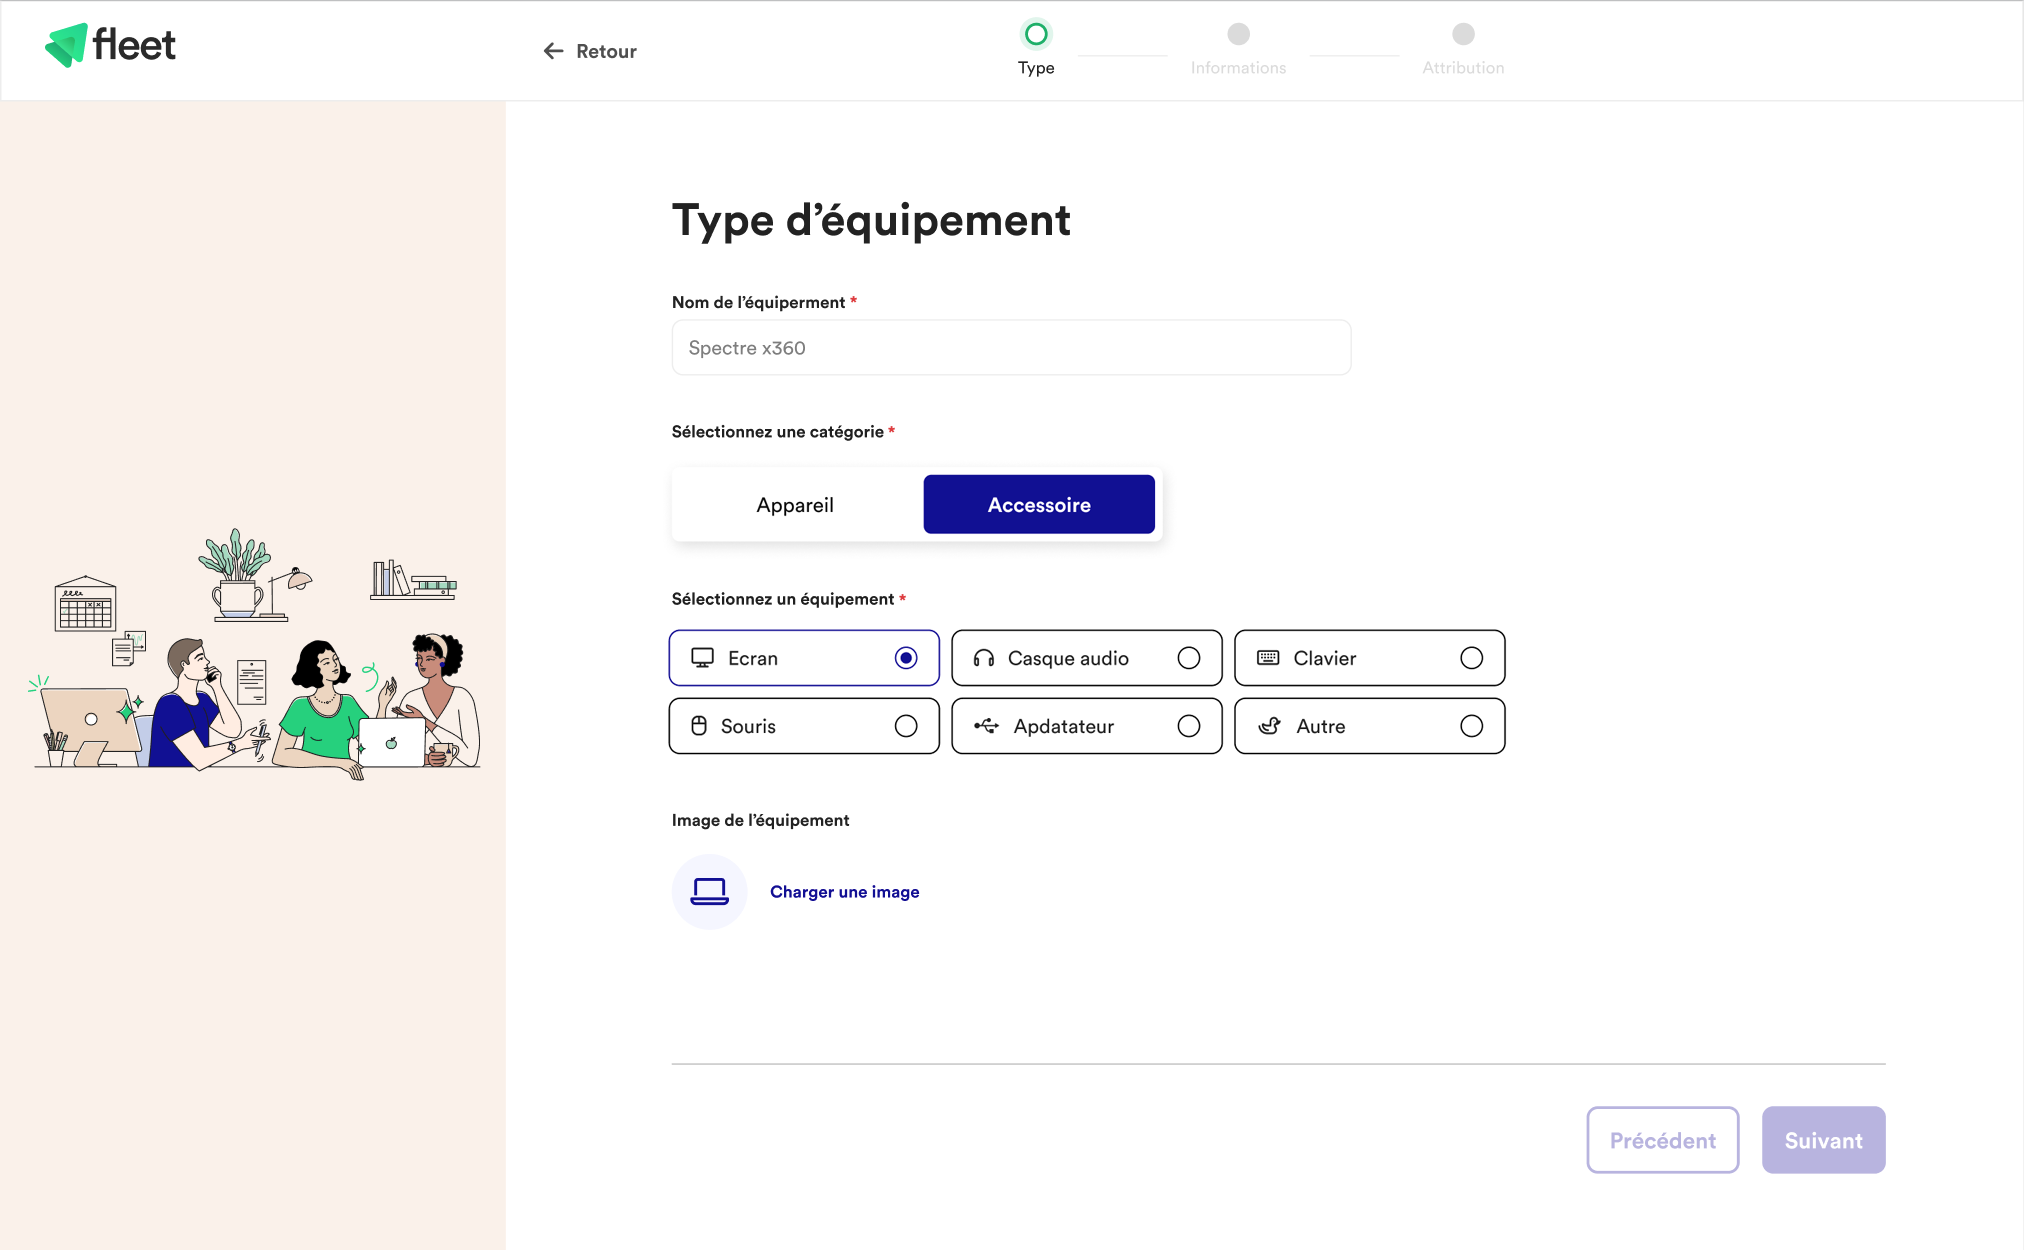Click the Souris mouse icon
The image size is (2024, 1250).
(x=700, y=724)
